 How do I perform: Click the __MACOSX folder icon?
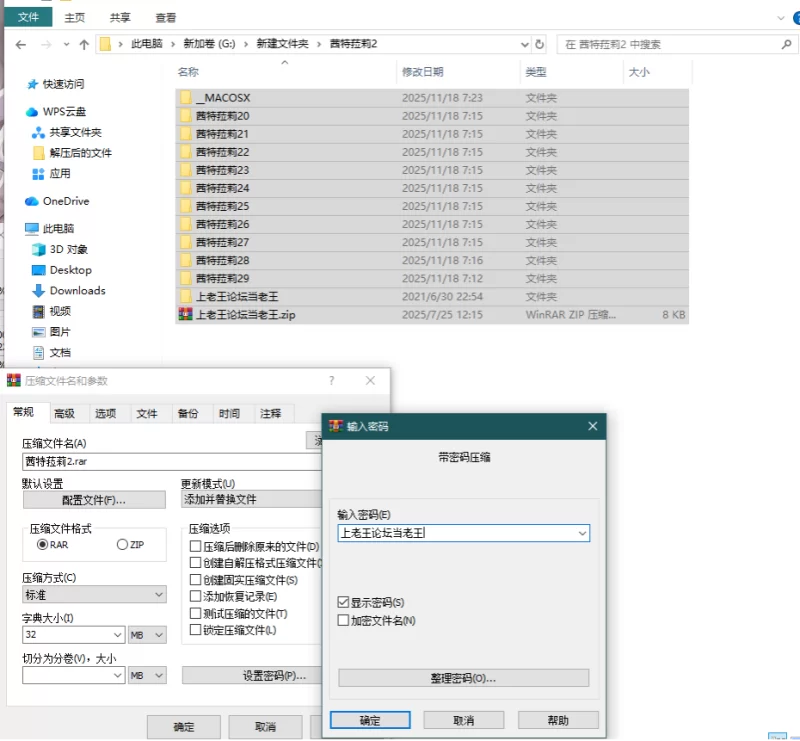pyautogui.click(x=185, y=98)
